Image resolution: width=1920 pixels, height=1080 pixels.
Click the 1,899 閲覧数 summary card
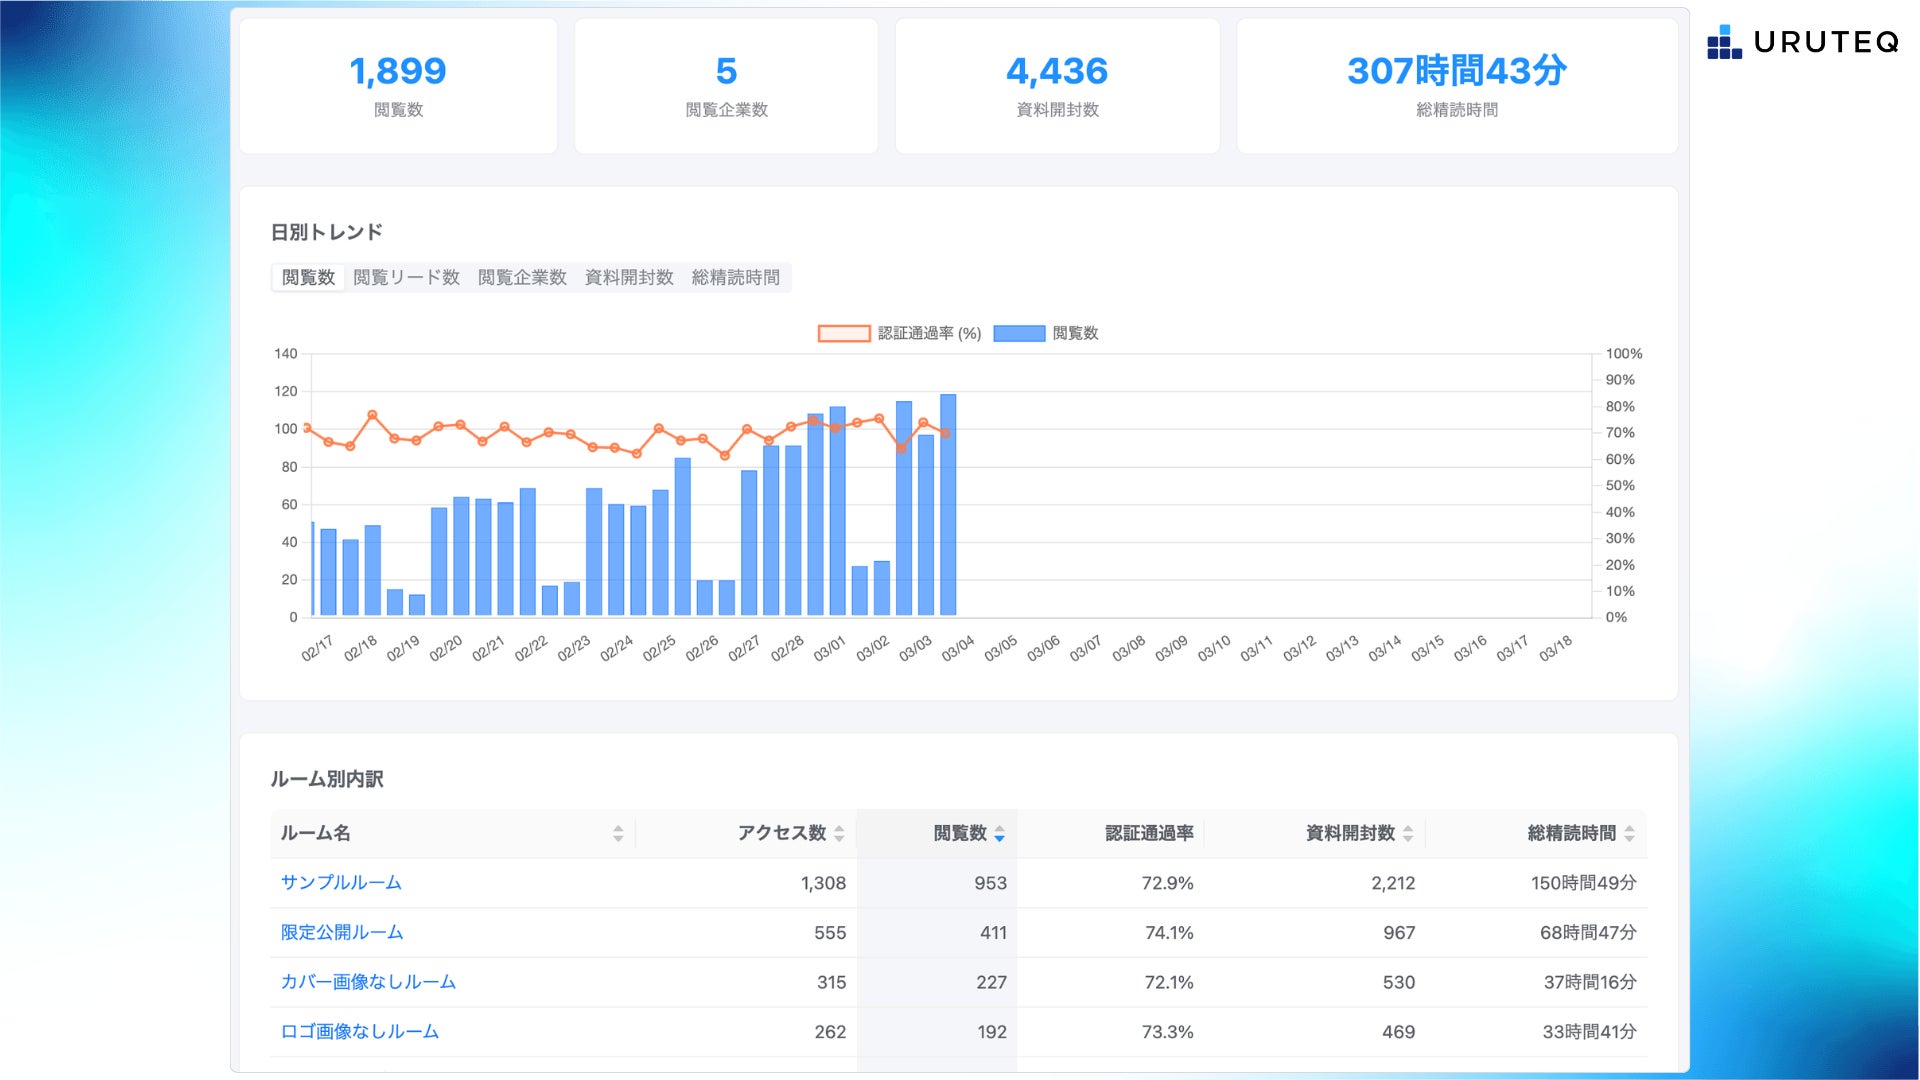coord(398,86)
